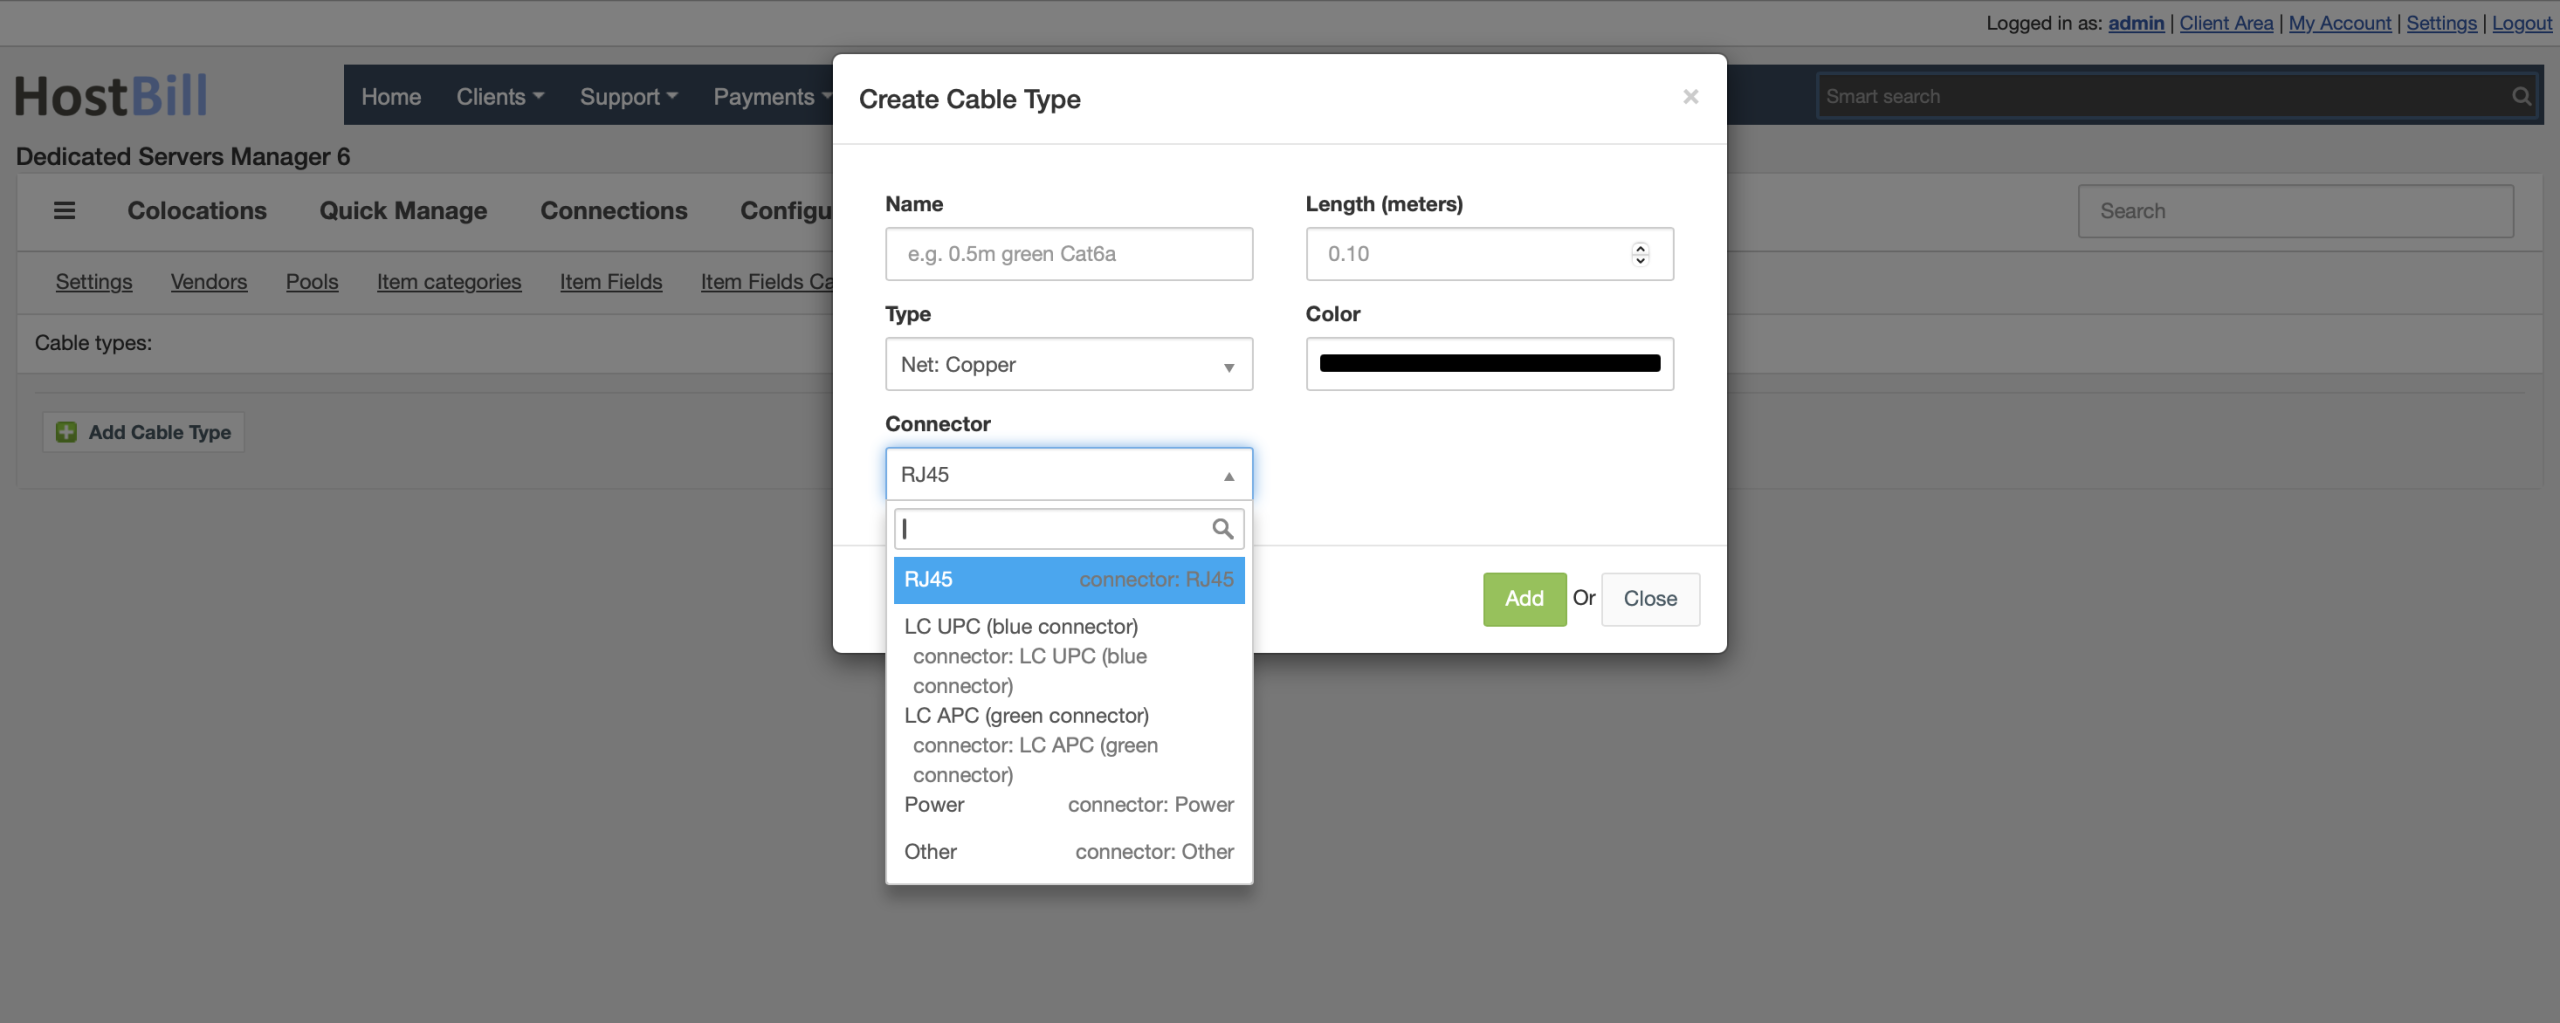Click the green Add button
The width and height of the screenshot is (2560, 1023).
pyautogui.click(x=1523, y=599)
